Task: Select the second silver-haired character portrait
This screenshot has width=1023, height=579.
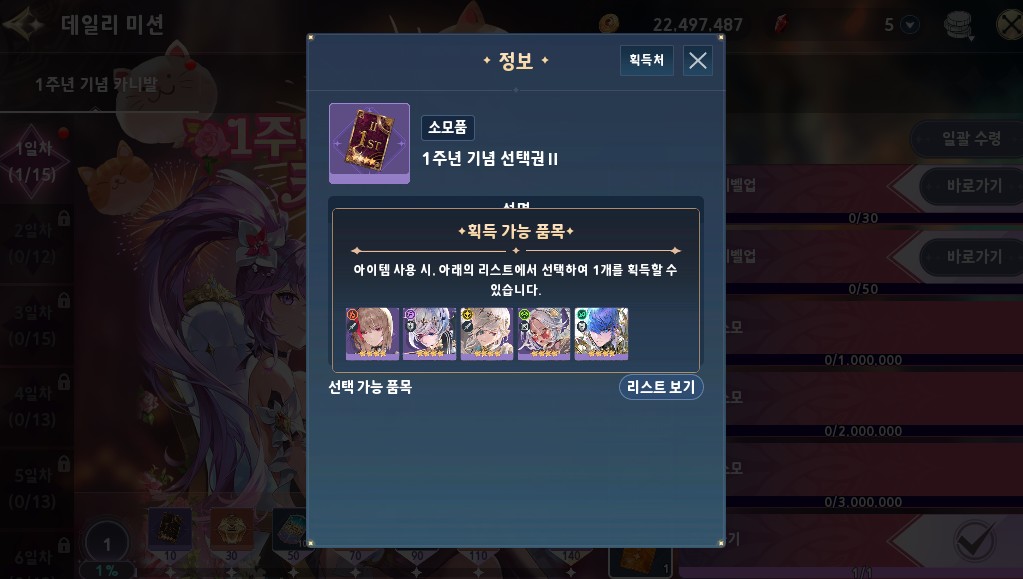Action: point(429,334)
